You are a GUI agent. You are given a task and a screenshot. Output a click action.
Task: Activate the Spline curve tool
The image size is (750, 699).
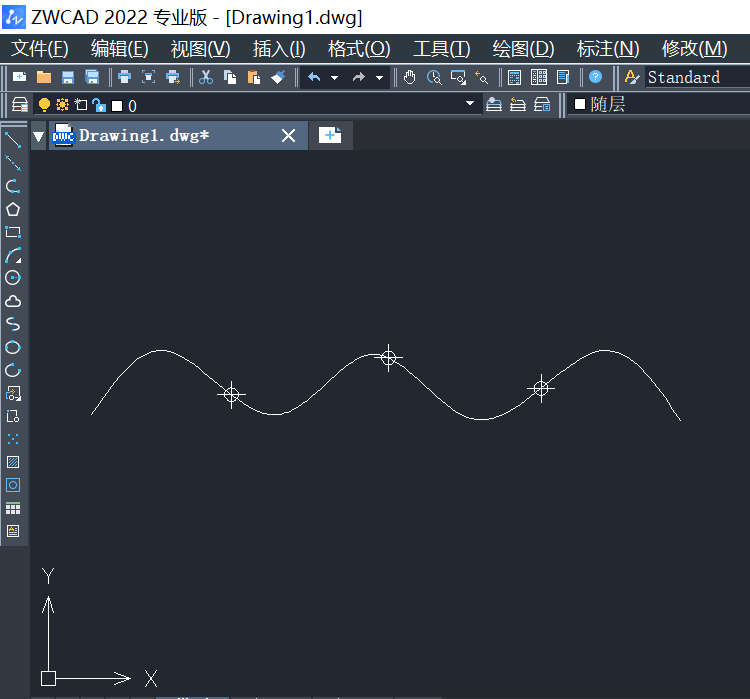tap(13, 324)
